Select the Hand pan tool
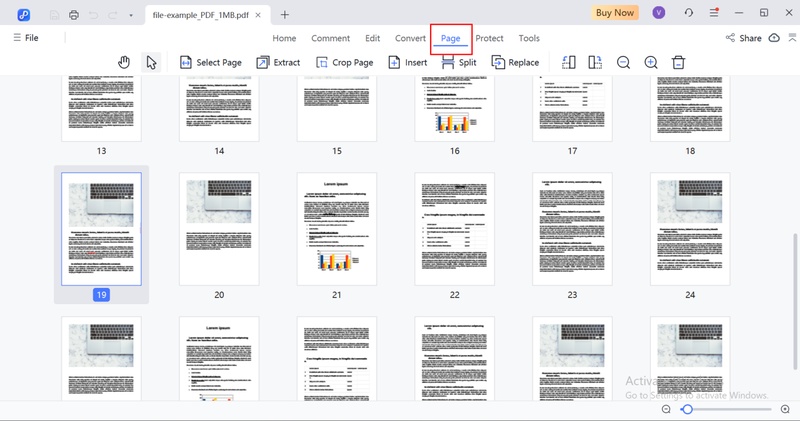This screenshot has width=800, height=421. 123,62
